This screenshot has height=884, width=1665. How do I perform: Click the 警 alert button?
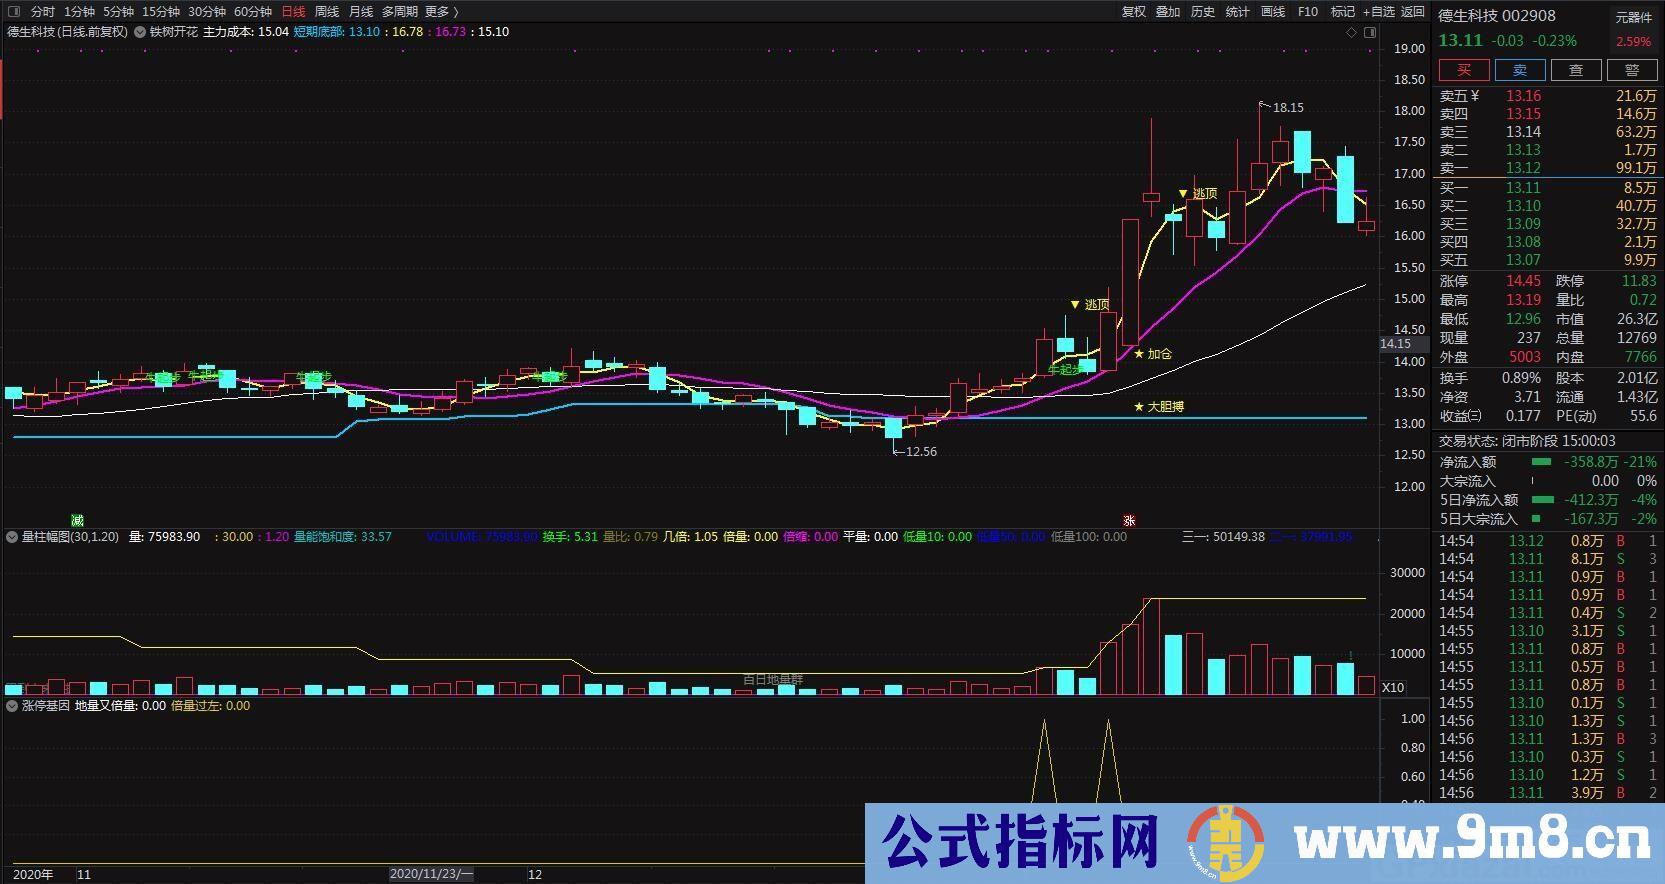point(1632,70)
